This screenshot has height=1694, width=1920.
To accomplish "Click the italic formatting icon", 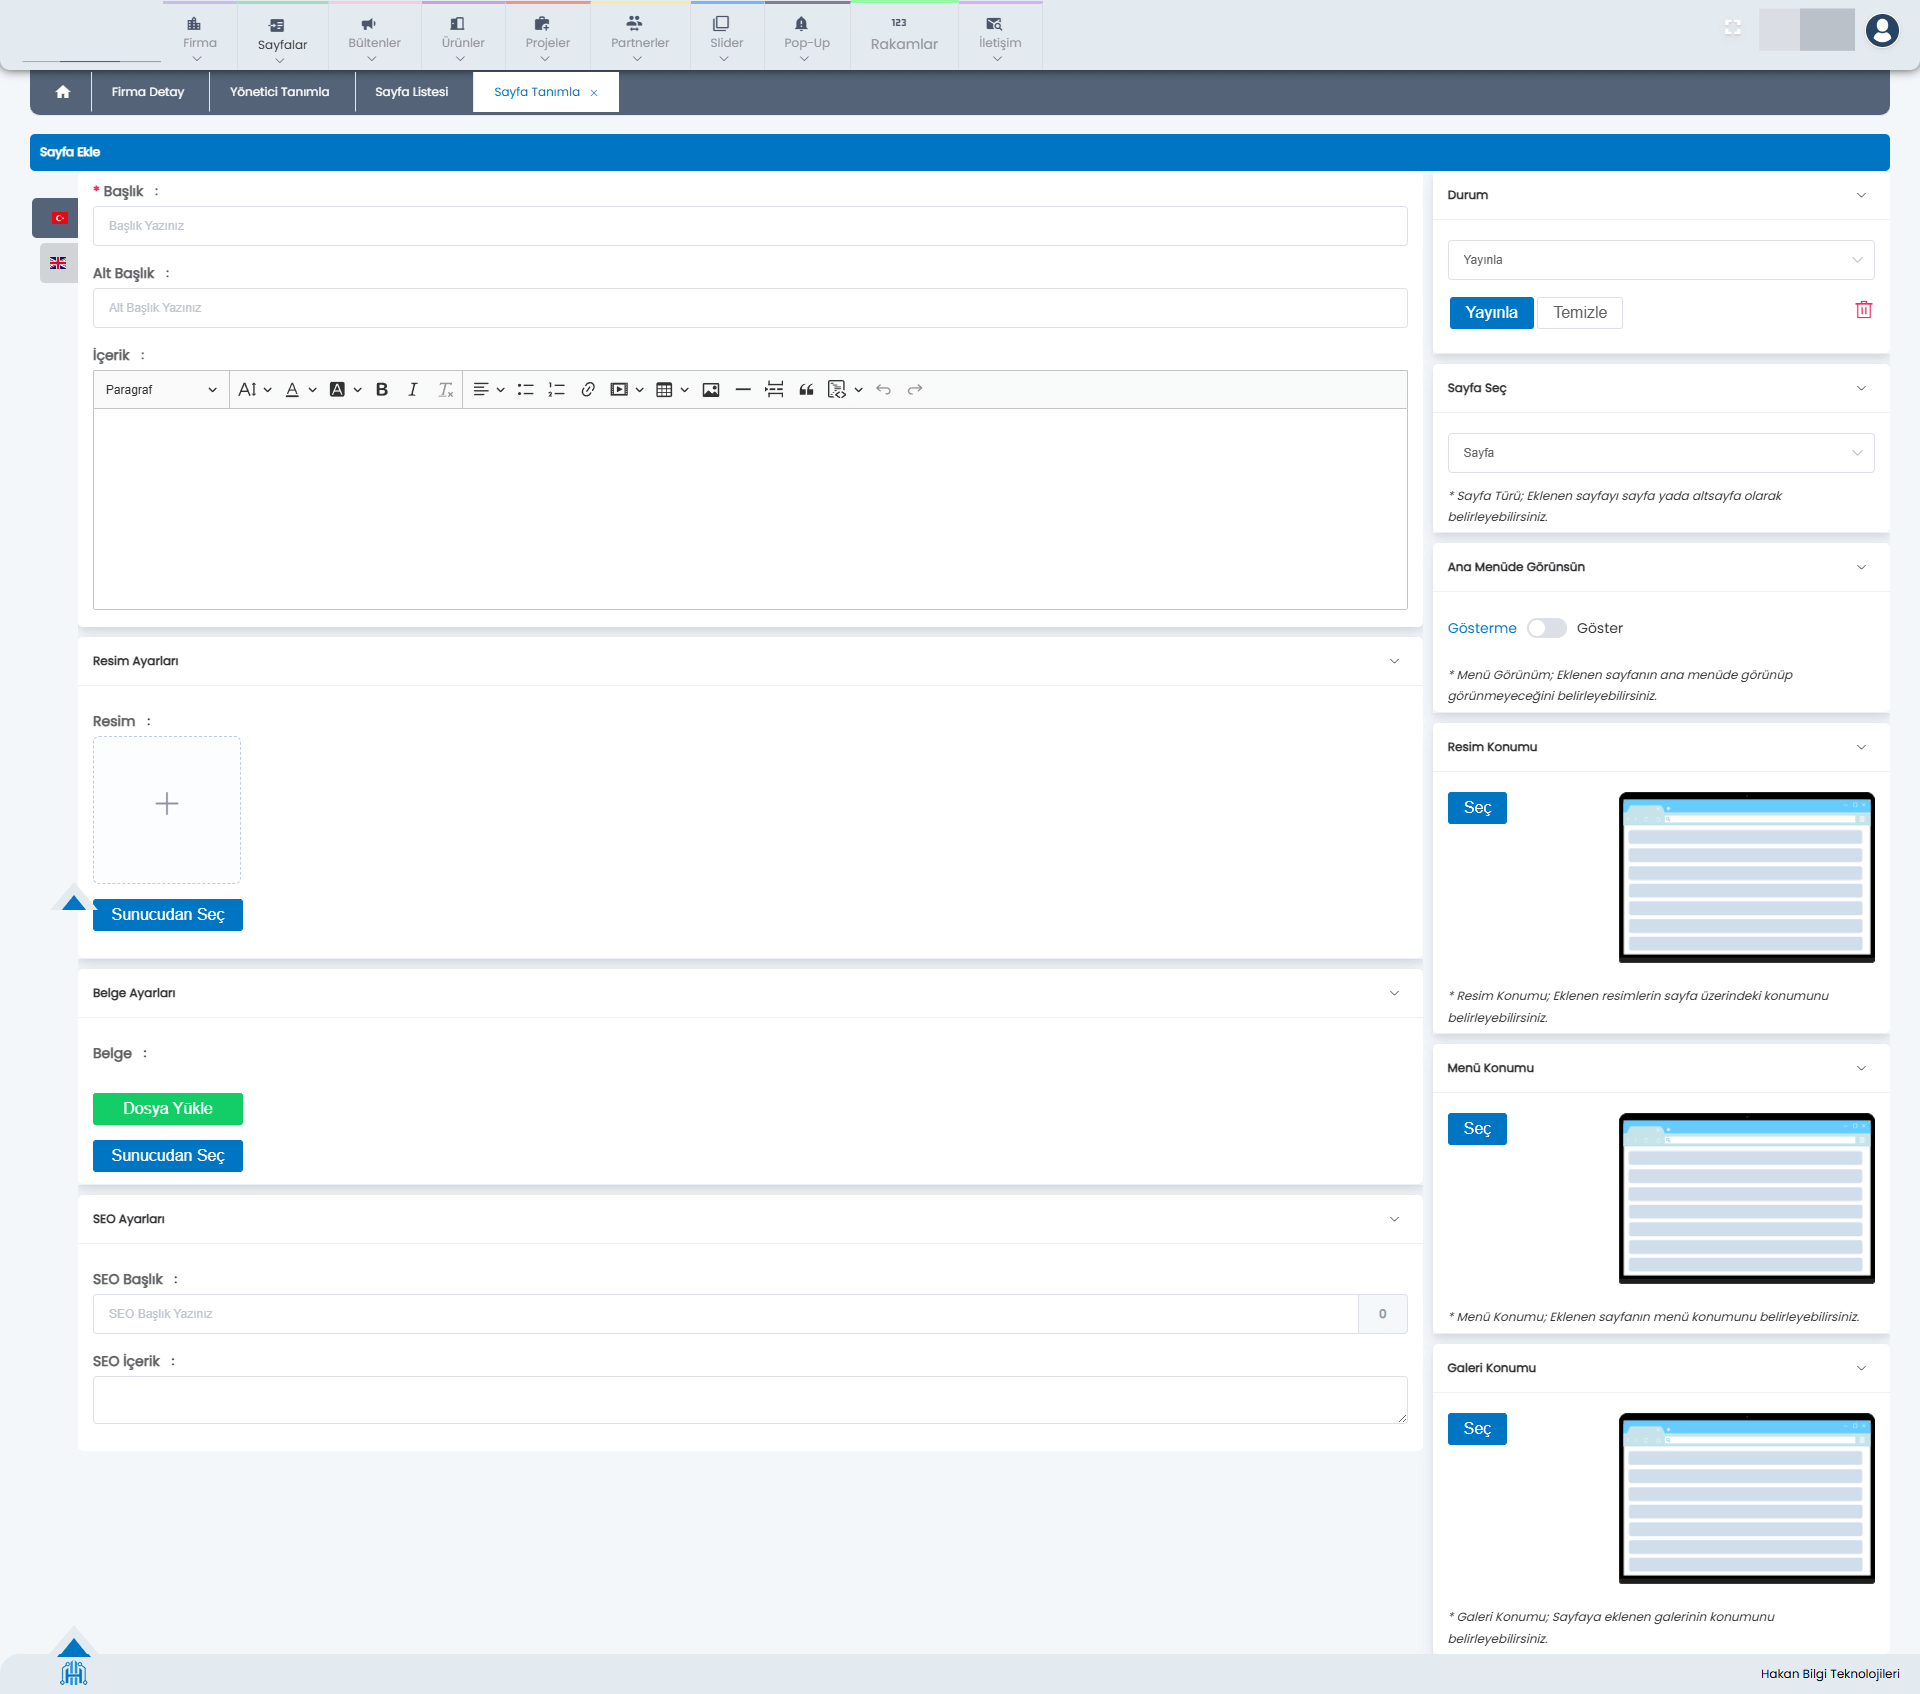I will point(412,390).
